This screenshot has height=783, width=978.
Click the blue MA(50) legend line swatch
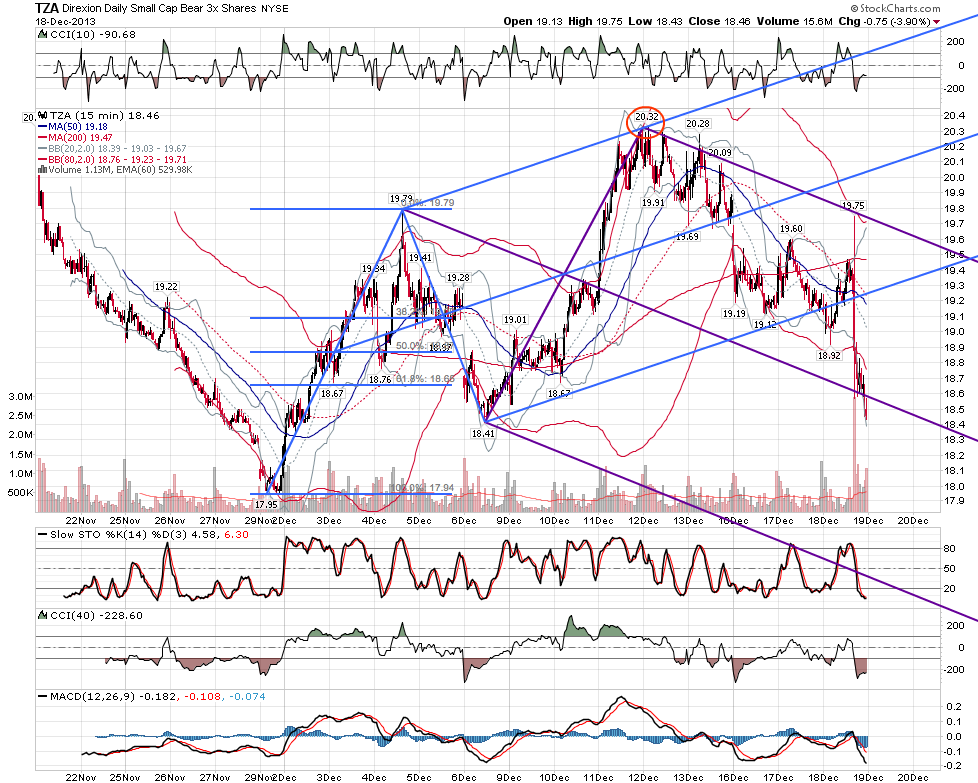[x=42, y=127]
